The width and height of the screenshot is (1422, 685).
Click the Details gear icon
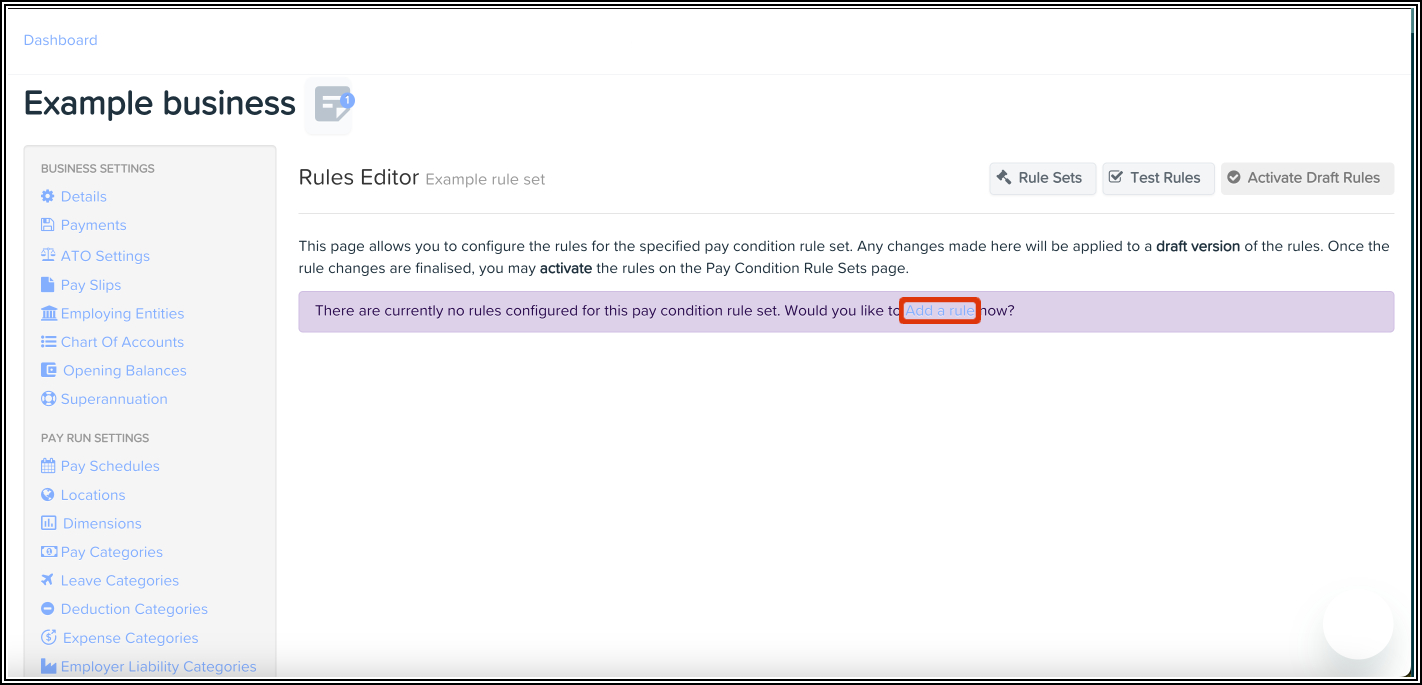(48, 196)
